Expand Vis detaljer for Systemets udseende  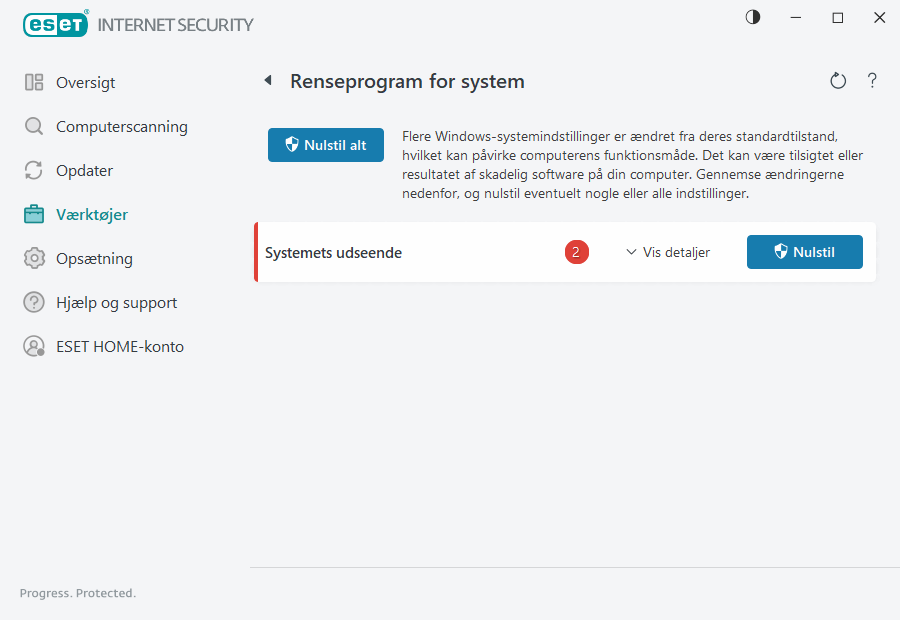coord(667,252)
